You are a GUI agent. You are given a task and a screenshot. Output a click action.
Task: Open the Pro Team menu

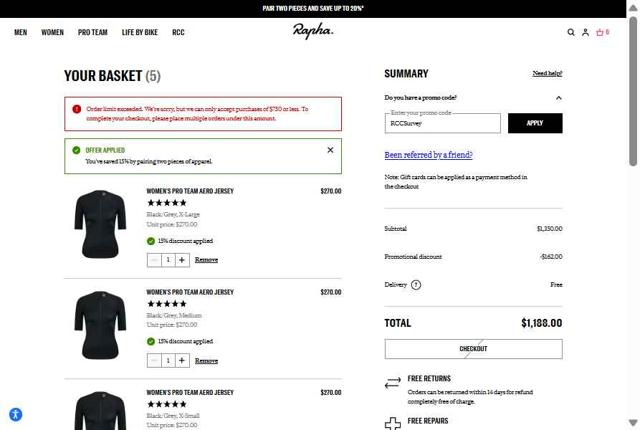click(x=92, y=32)
